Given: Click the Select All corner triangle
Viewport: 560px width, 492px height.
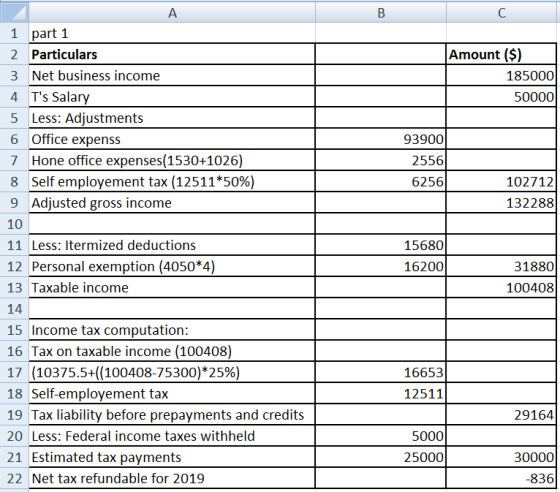Looking at the screenshot, I should pos(14,12).
